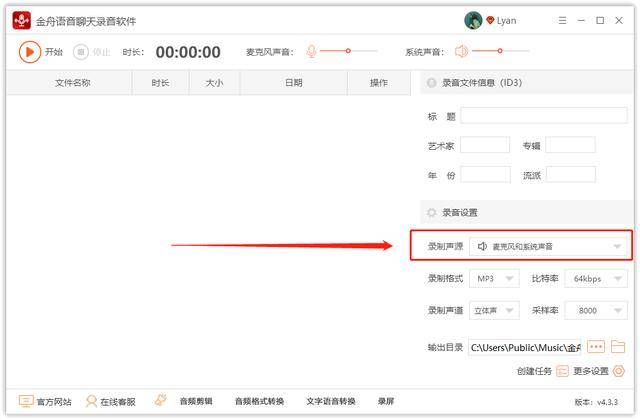Mute the system sound speaker icon
640x420 pixels.
coord(461,51)
